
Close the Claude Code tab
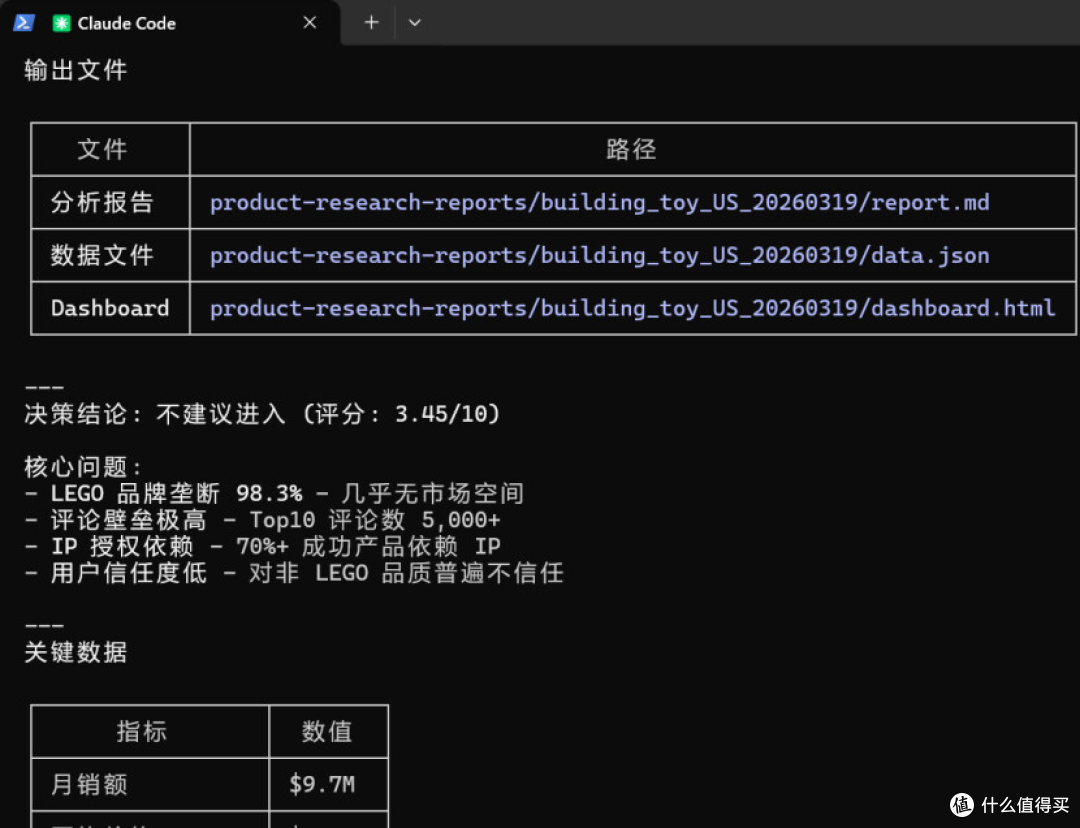coord(310,23)
